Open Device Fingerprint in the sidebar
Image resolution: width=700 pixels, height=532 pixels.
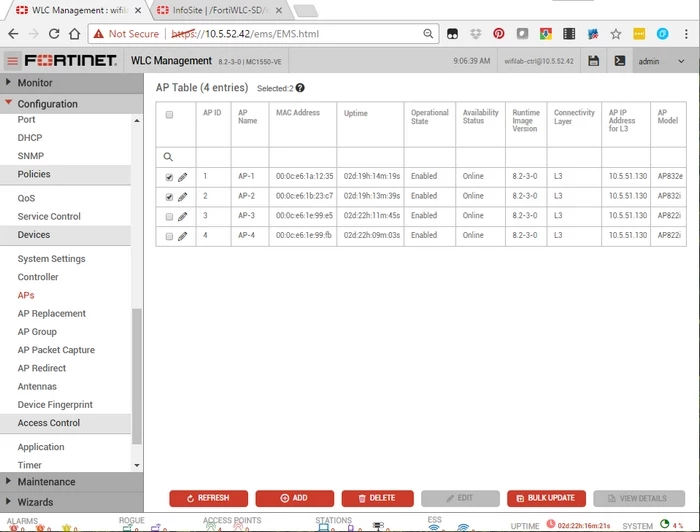point(55,404)
